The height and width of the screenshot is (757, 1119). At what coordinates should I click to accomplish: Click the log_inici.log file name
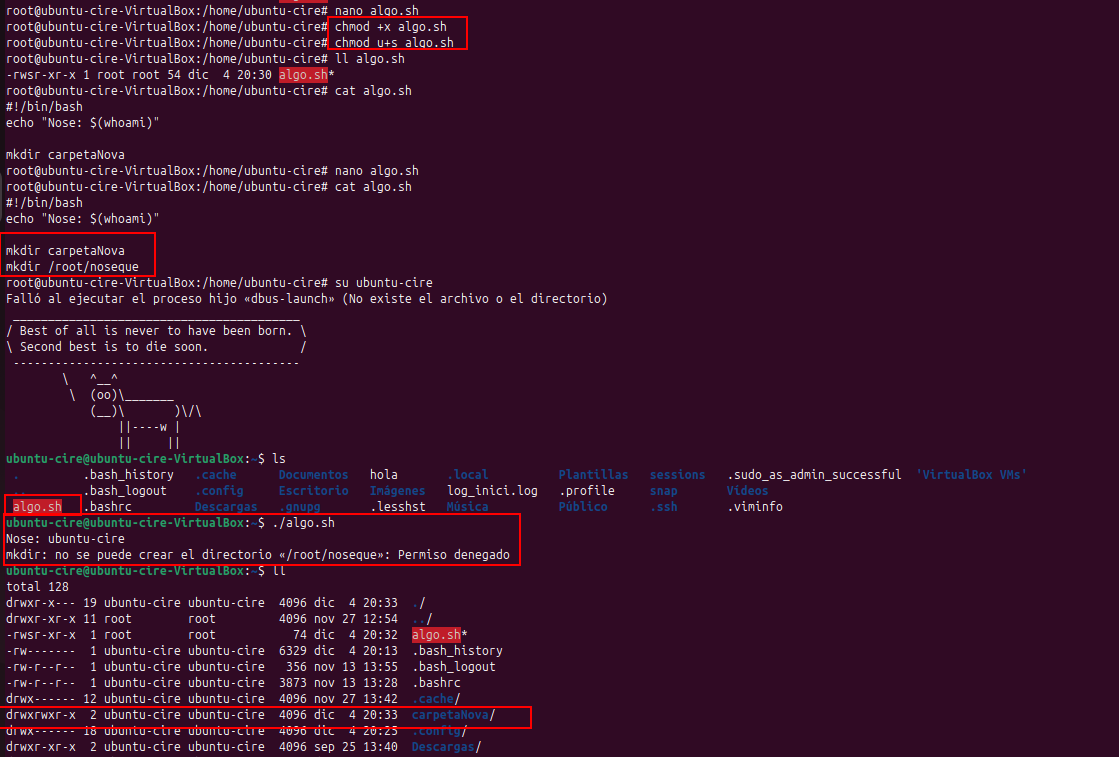pos(492,491)
